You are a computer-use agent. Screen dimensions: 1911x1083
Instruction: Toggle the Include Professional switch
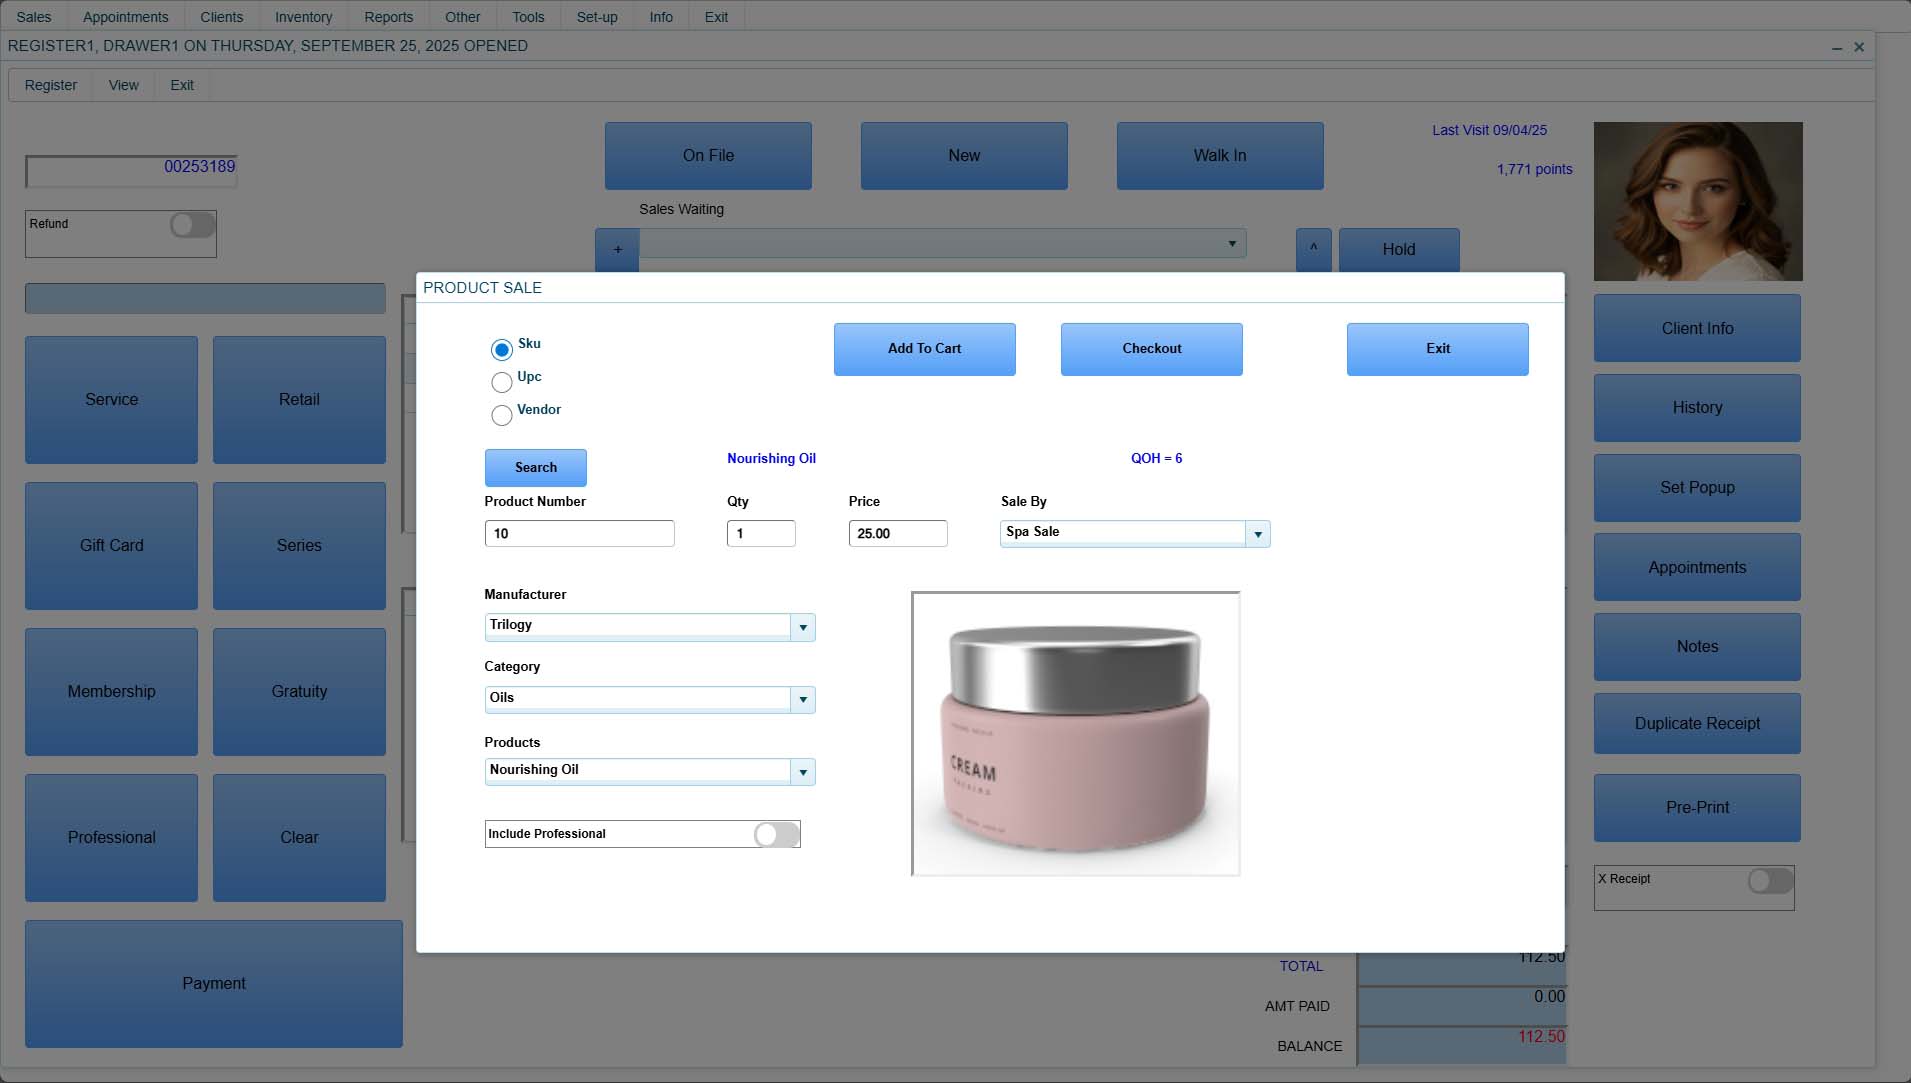776,834
